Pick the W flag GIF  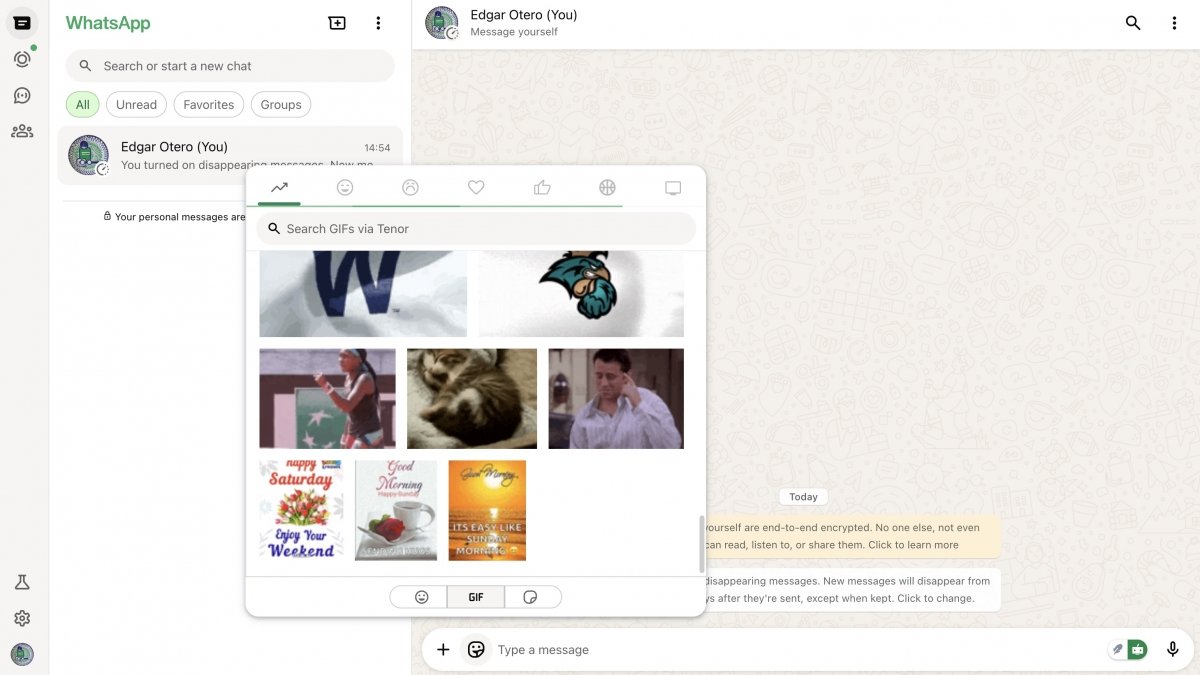click(363, 294)
